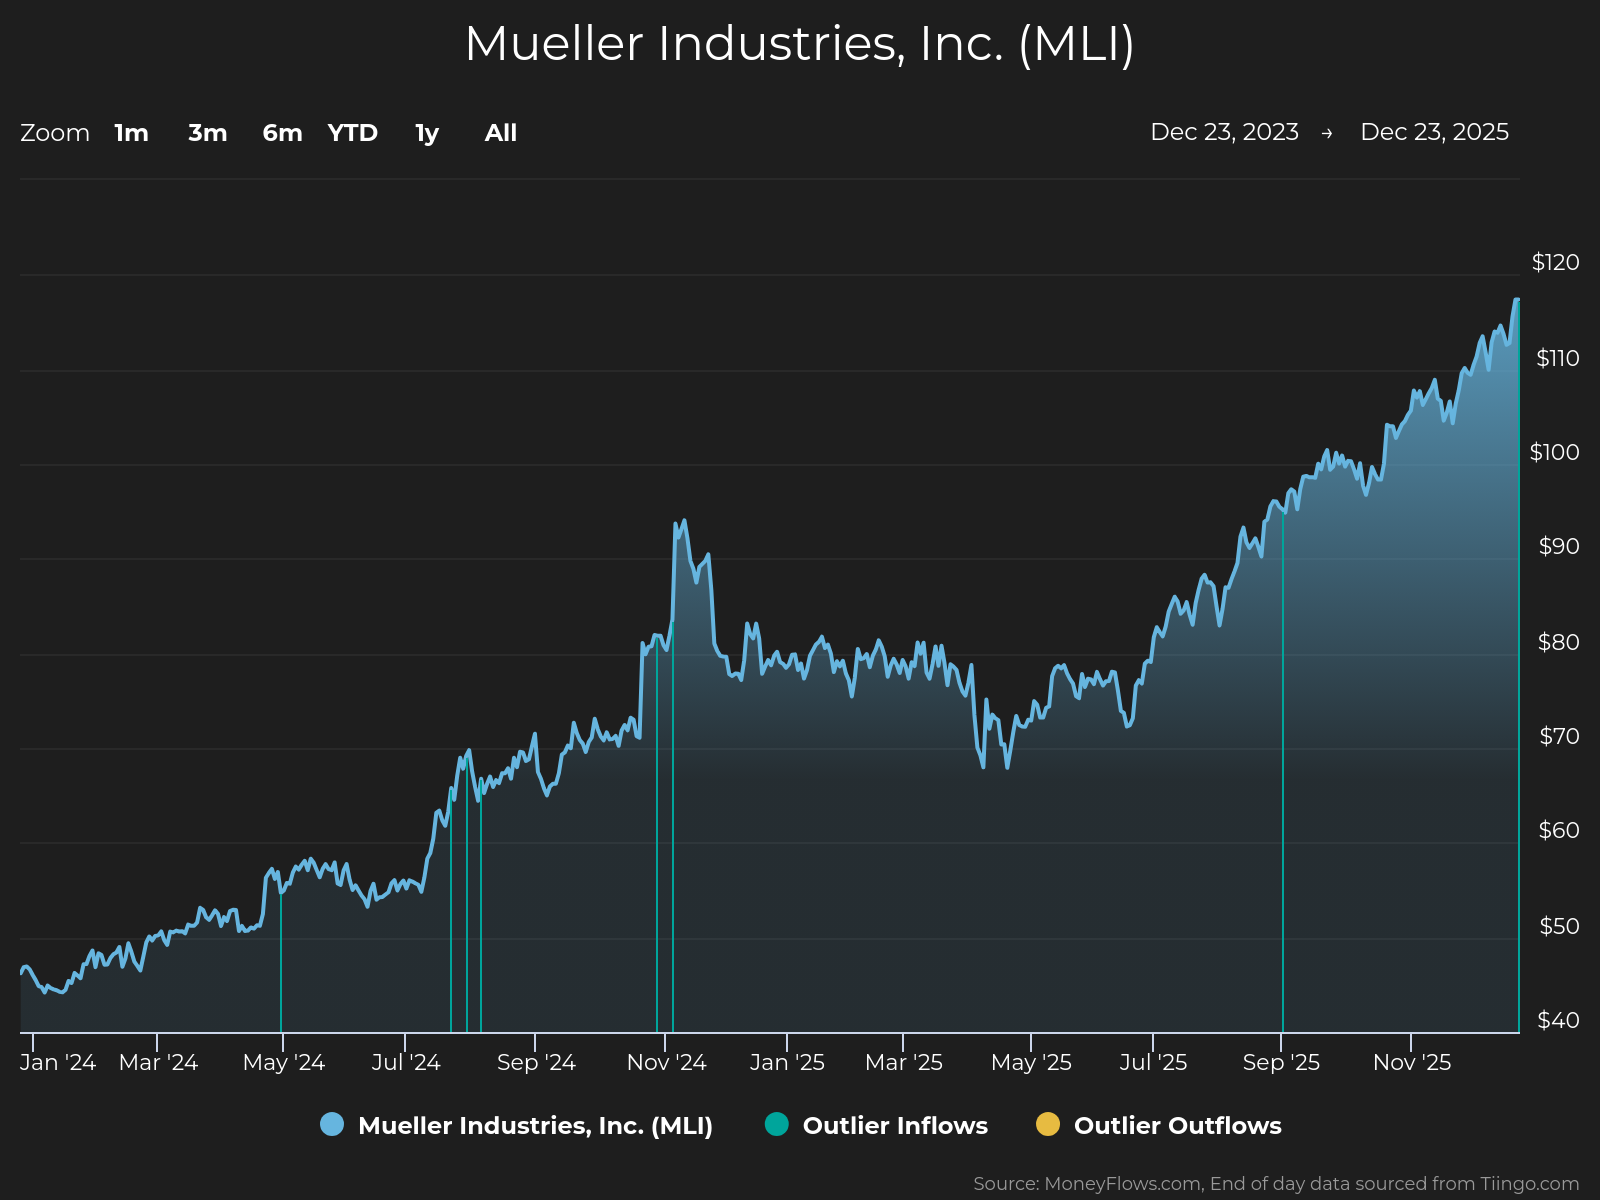
Task: Toggle the Outlier Inflows series label
Action: point(895,1125)
